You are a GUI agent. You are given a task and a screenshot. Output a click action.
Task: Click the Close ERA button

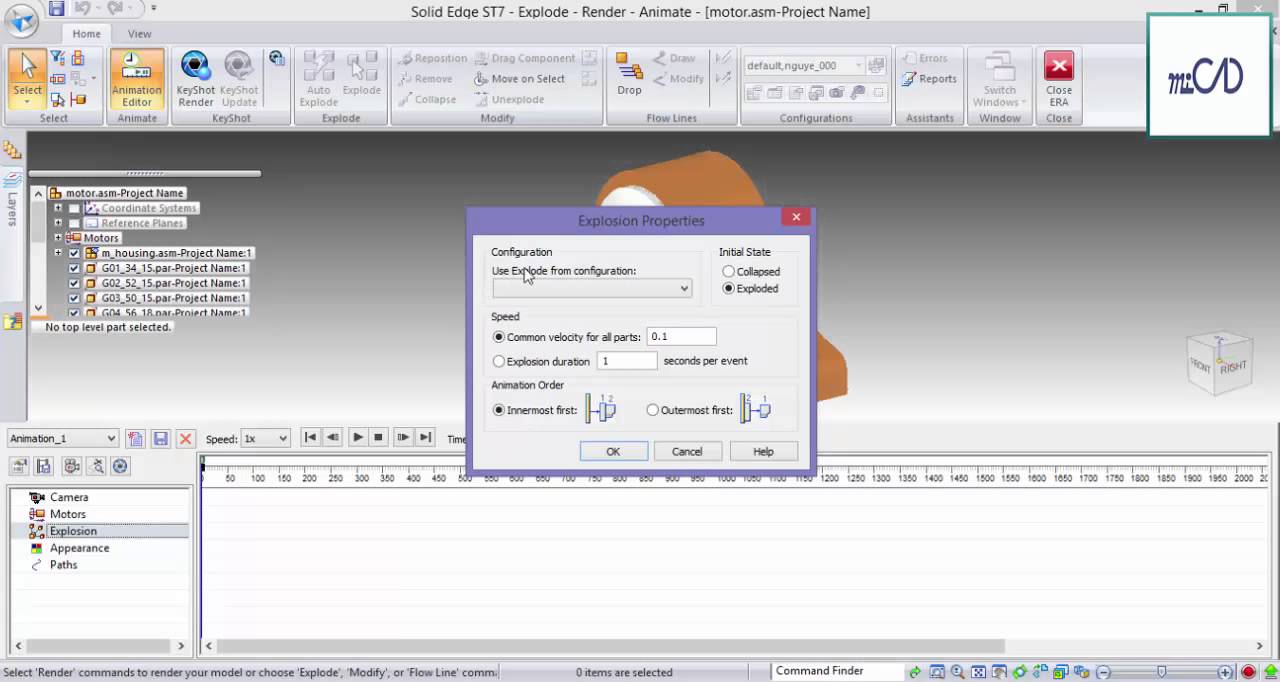[1058, 79]
